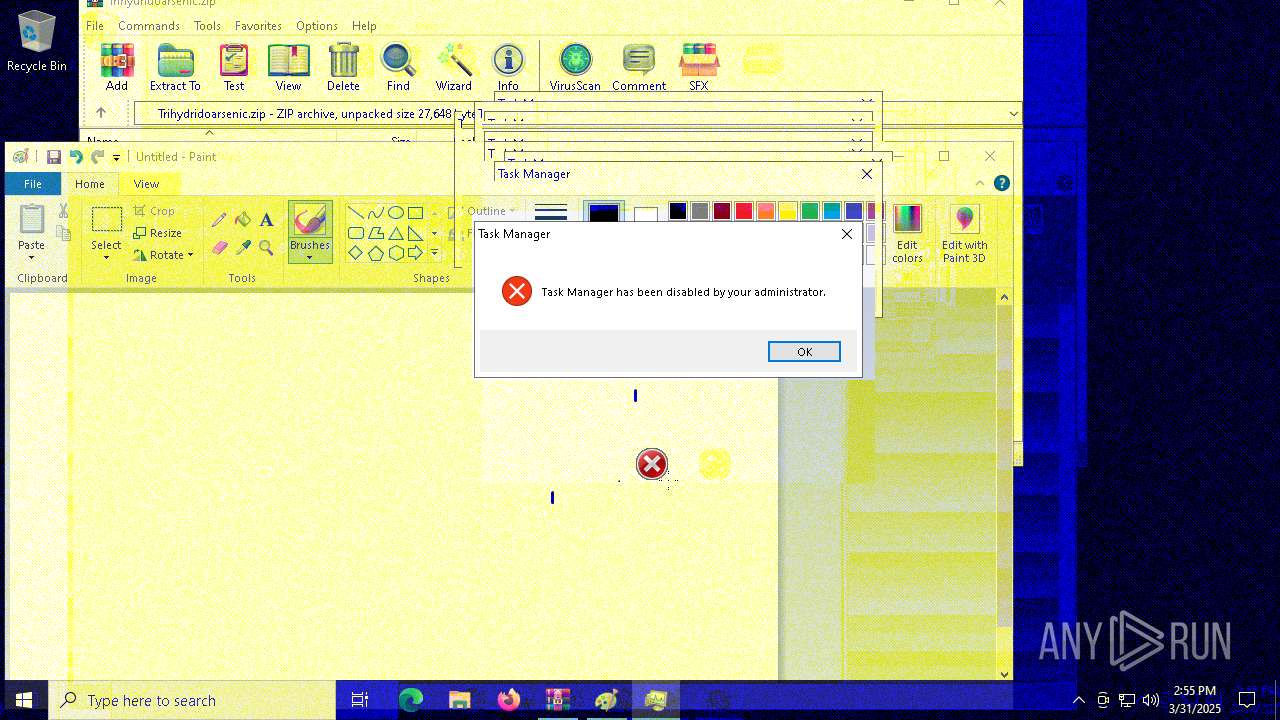This screenshot has height=720, width=1280.
Task: Select the Fill with color bucket tool
Action: (242, 220)
